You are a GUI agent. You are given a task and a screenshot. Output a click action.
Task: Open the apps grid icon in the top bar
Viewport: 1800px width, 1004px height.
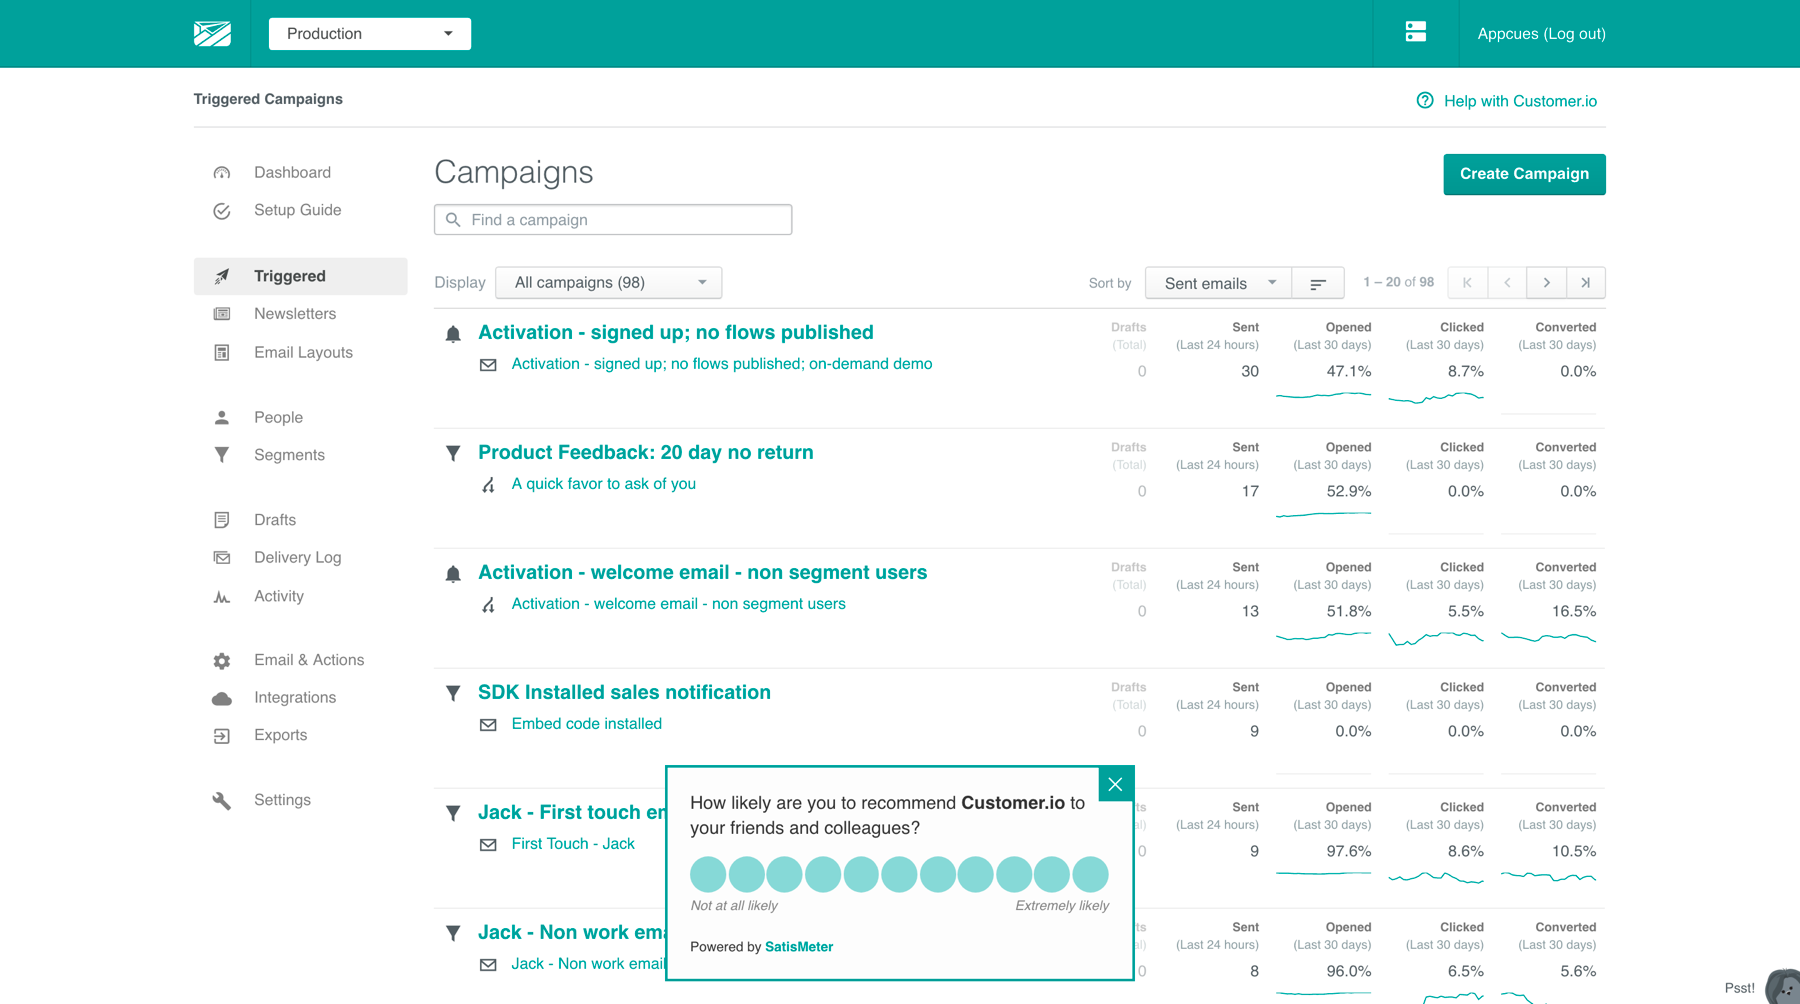click(1416, 31)
